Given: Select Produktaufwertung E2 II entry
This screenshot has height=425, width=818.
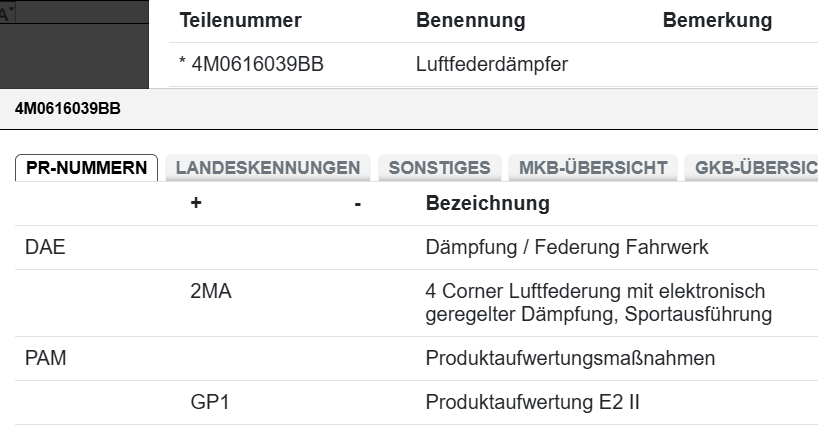Looking at the screenshot, I should click(x=532, y=403).
